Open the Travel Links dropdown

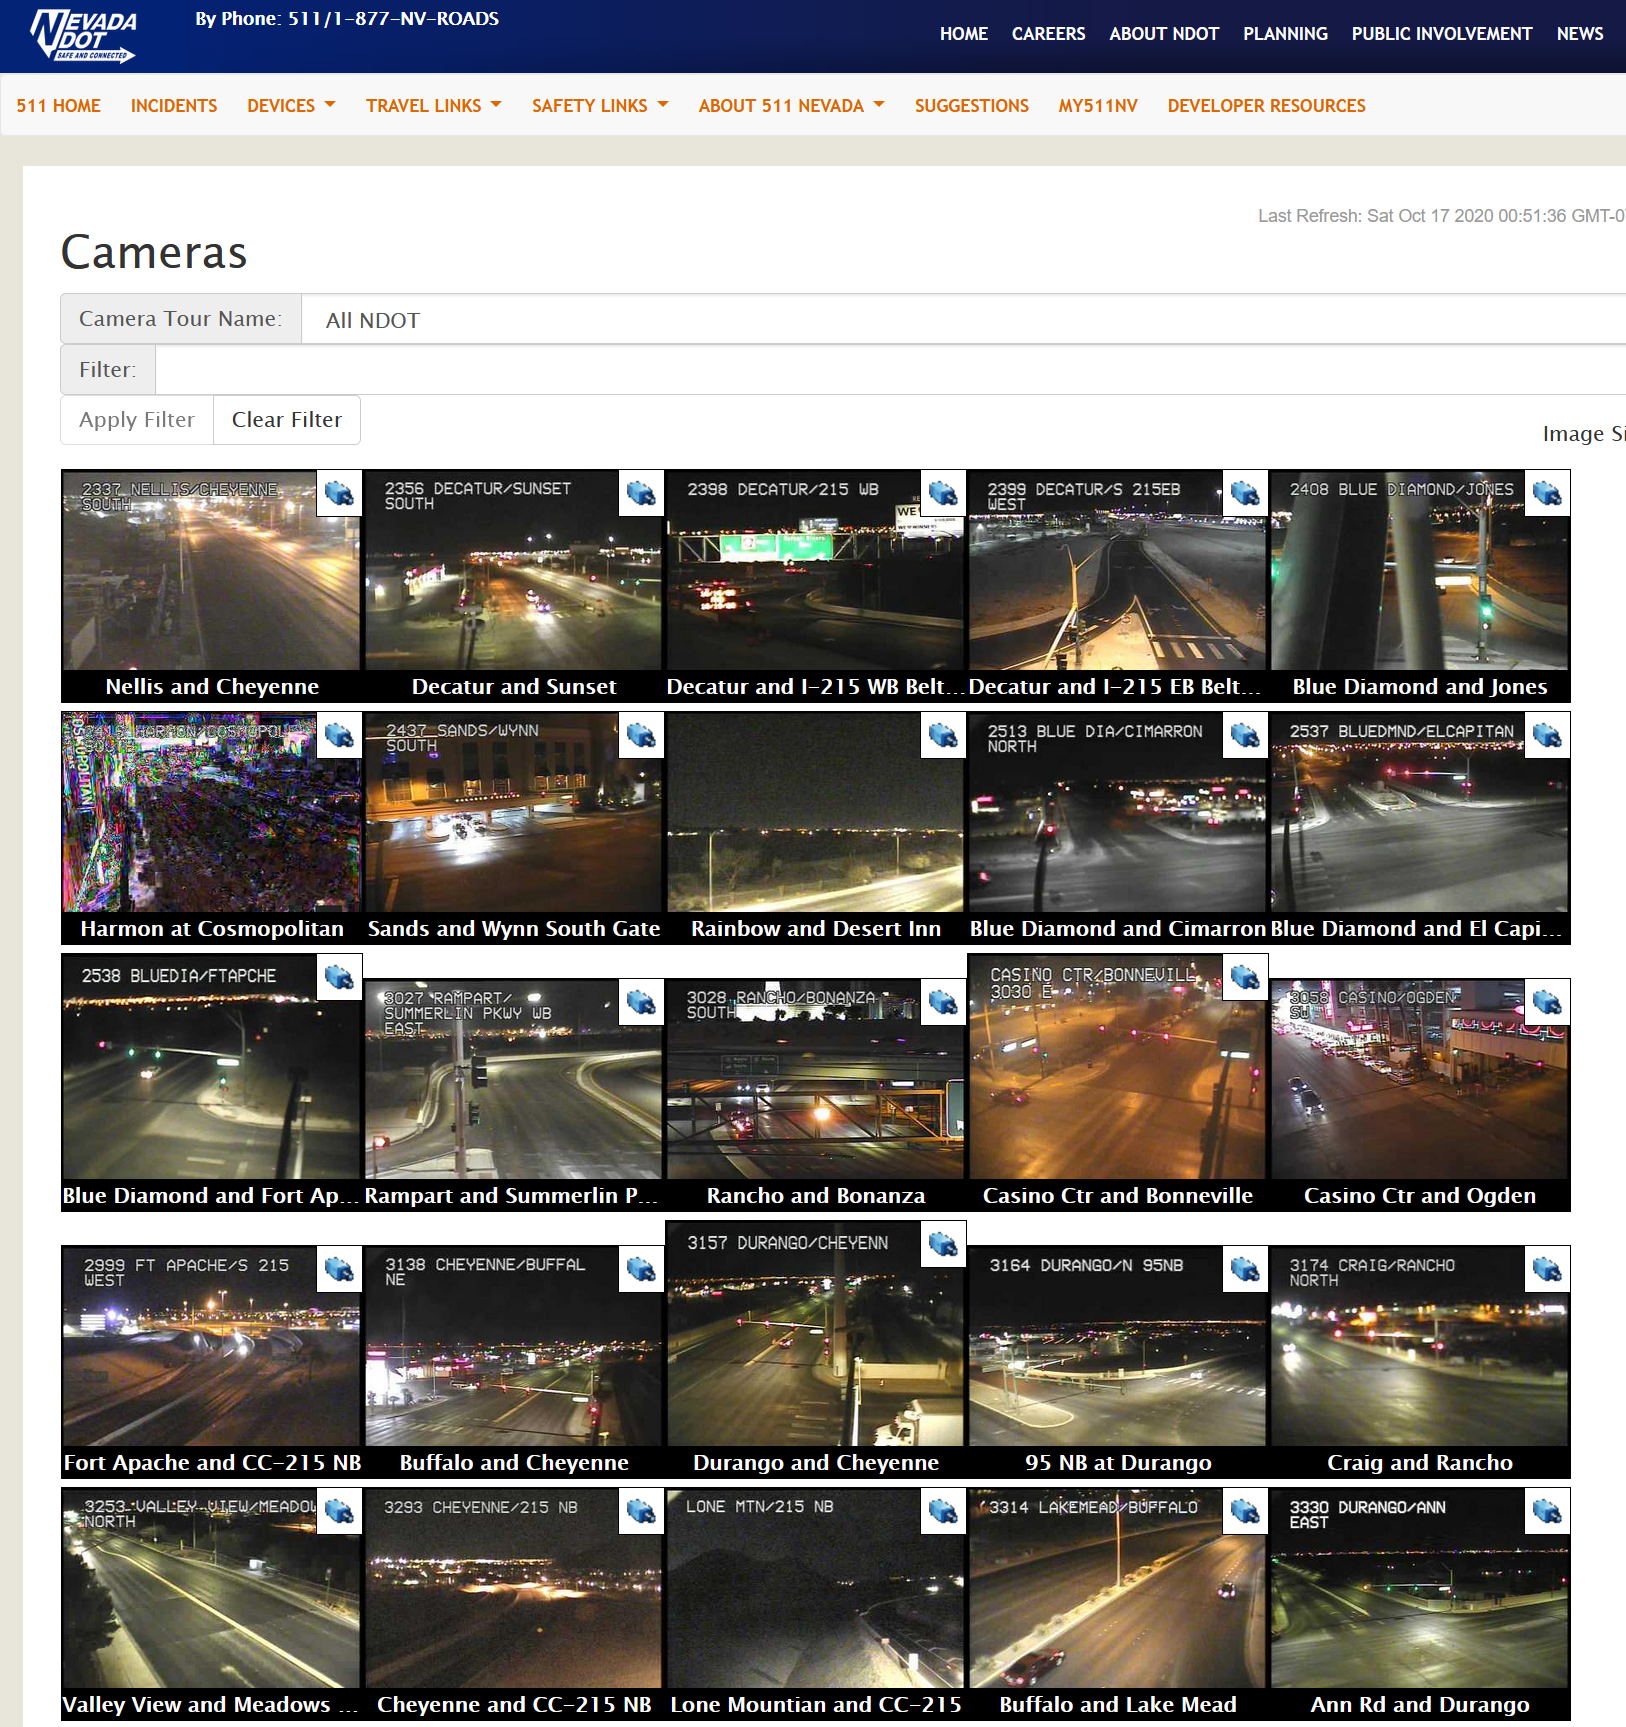[x=433, y=106]
